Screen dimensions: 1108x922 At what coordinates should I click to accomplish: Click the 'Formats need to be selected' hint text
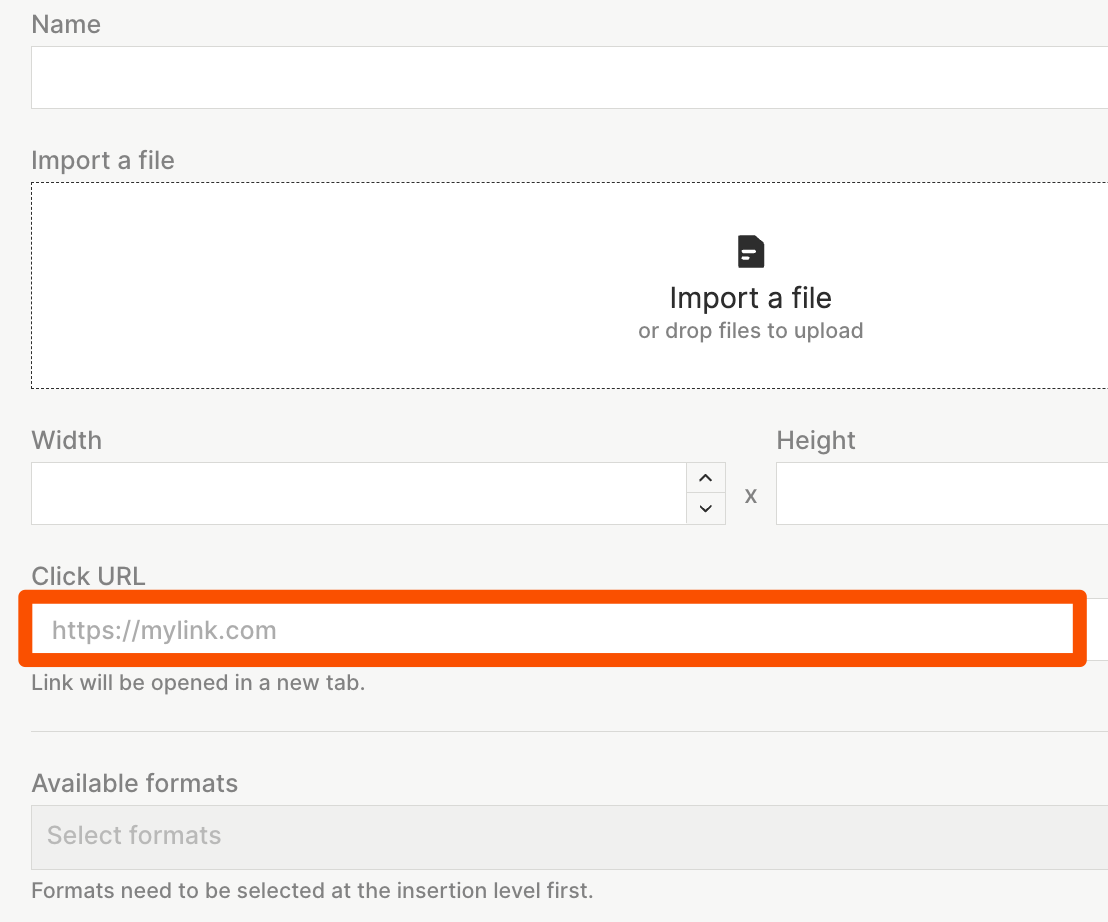[312, 891]
